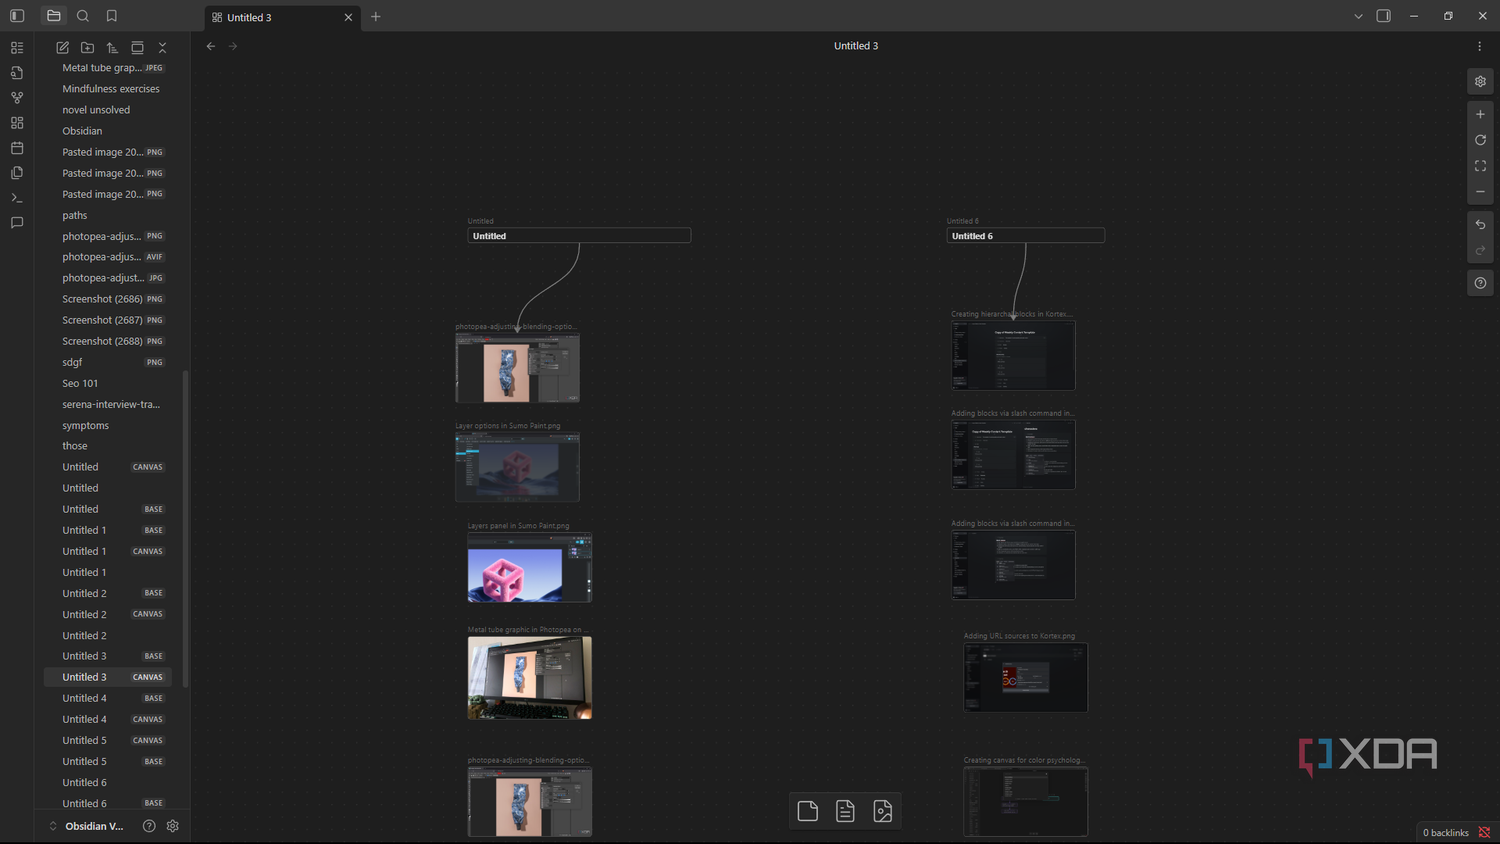The width and height of the screenshot is (1500, 844).
Task: Click the sync status icon in the status bar
Action: point(1484,833)
